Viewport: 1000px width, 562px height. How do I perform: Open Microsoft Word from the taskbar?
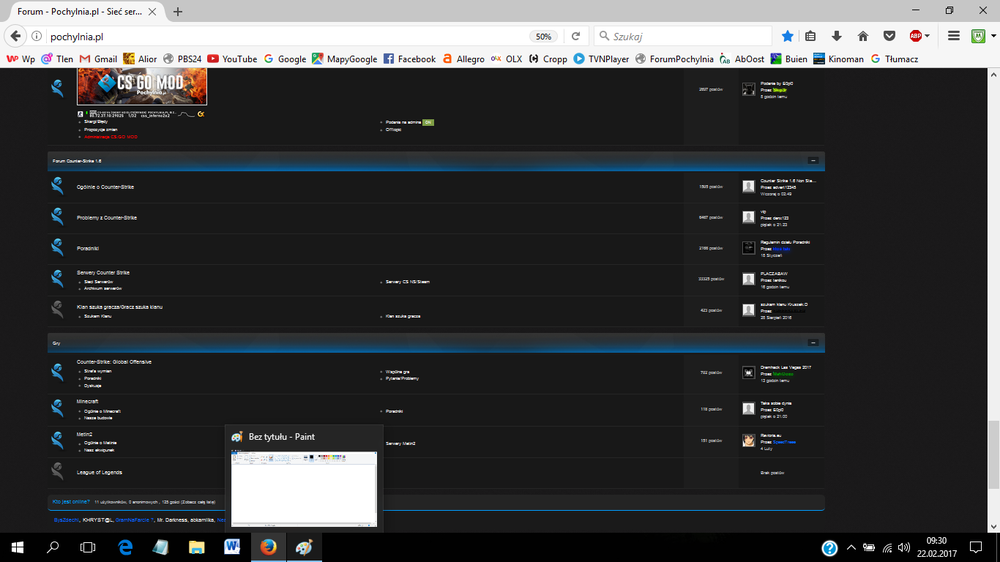(232, 547)
